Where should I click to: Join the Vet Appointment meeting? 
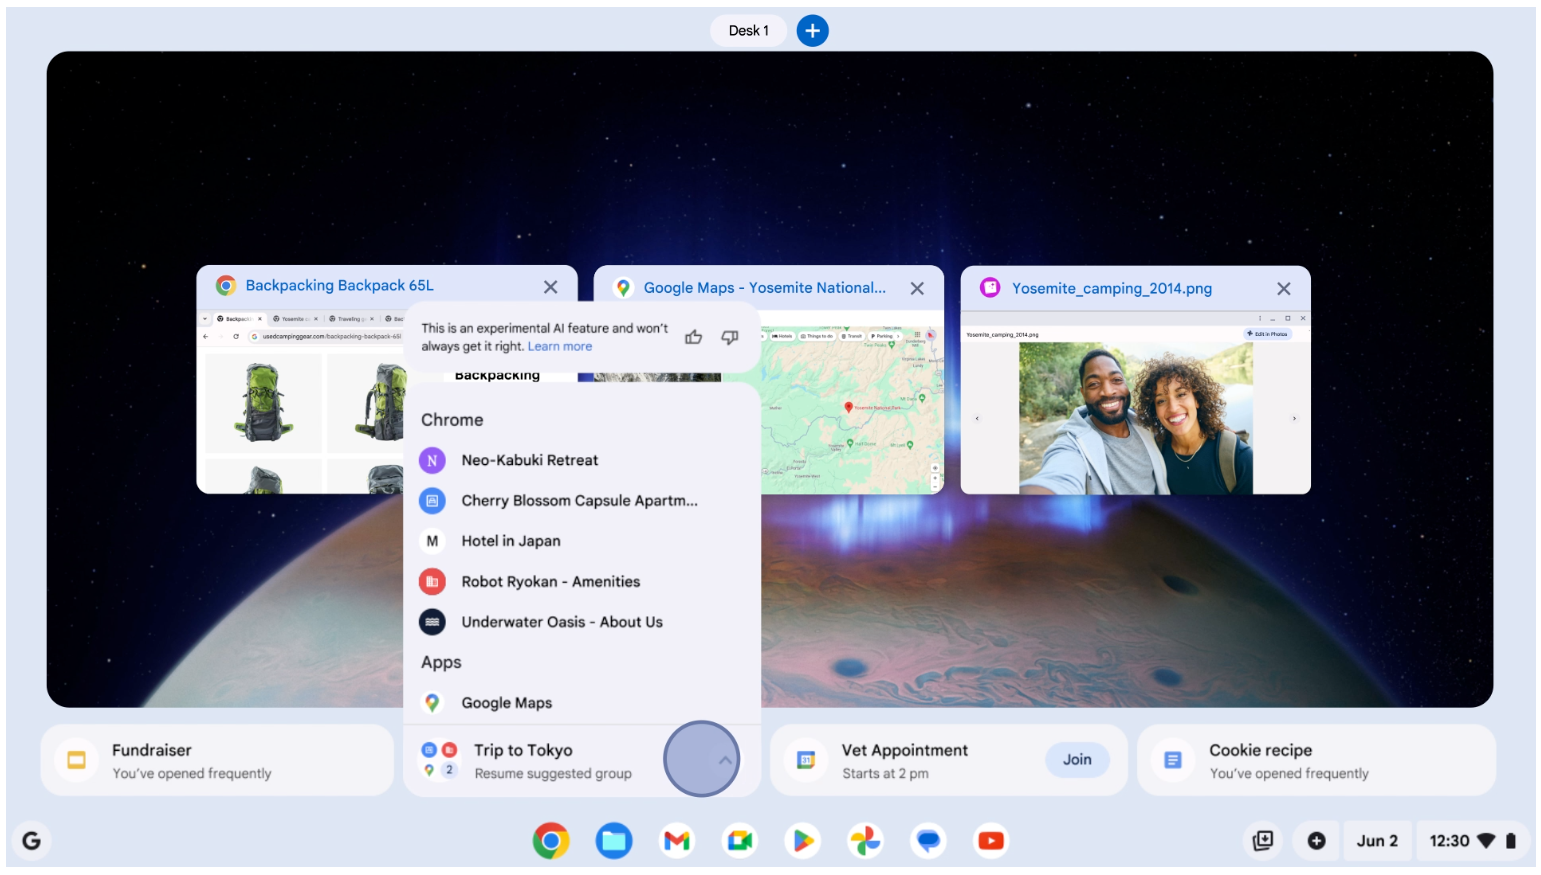1077,760
